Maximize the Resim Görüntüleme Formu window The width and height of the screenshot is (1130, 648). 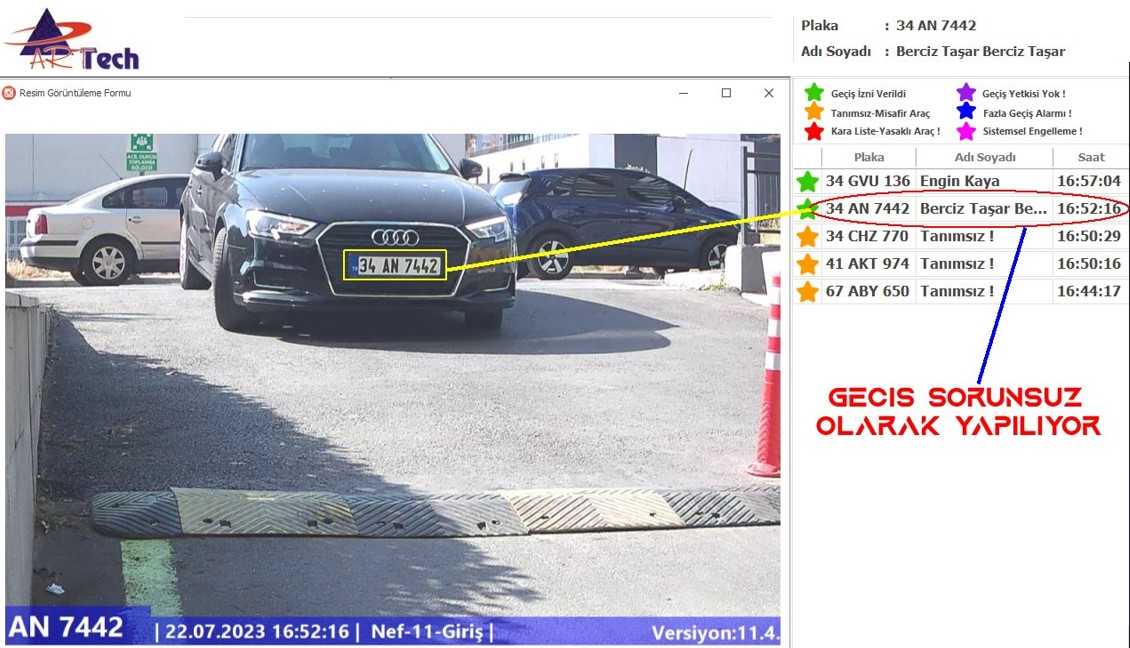[726, 93]
